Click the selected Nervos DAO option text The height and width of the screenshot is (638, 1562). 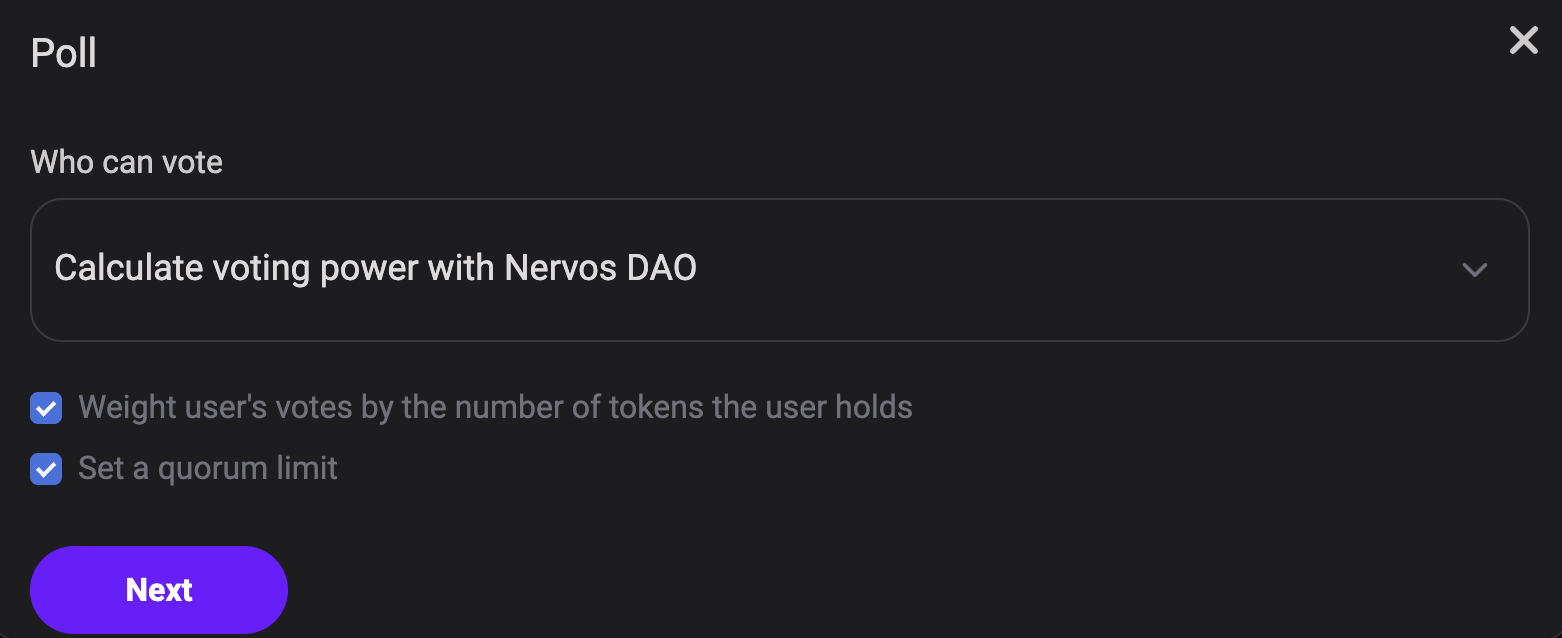[375, 269]
